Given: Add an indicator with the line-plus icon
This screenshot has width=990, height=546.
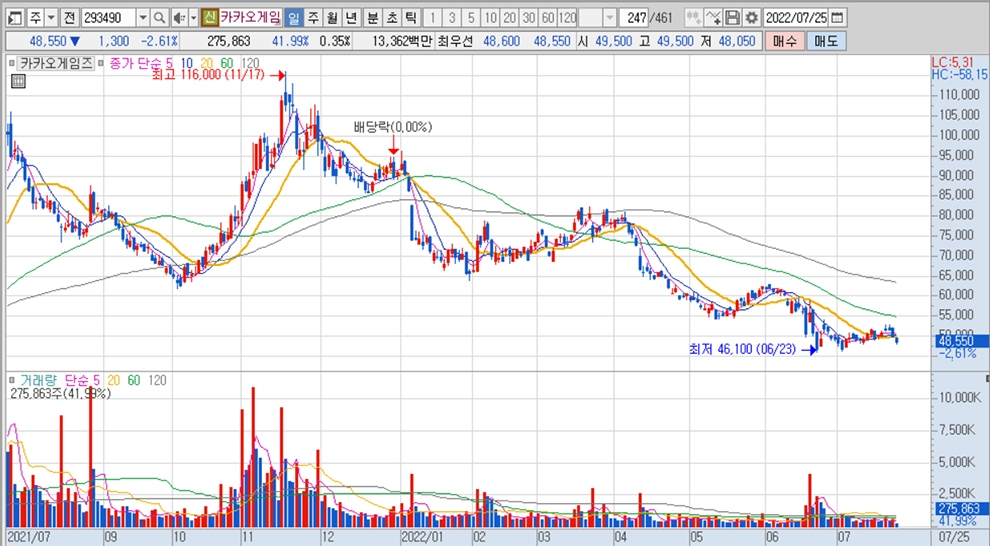Looking at the screenshot, I should (x=713, y=18).
